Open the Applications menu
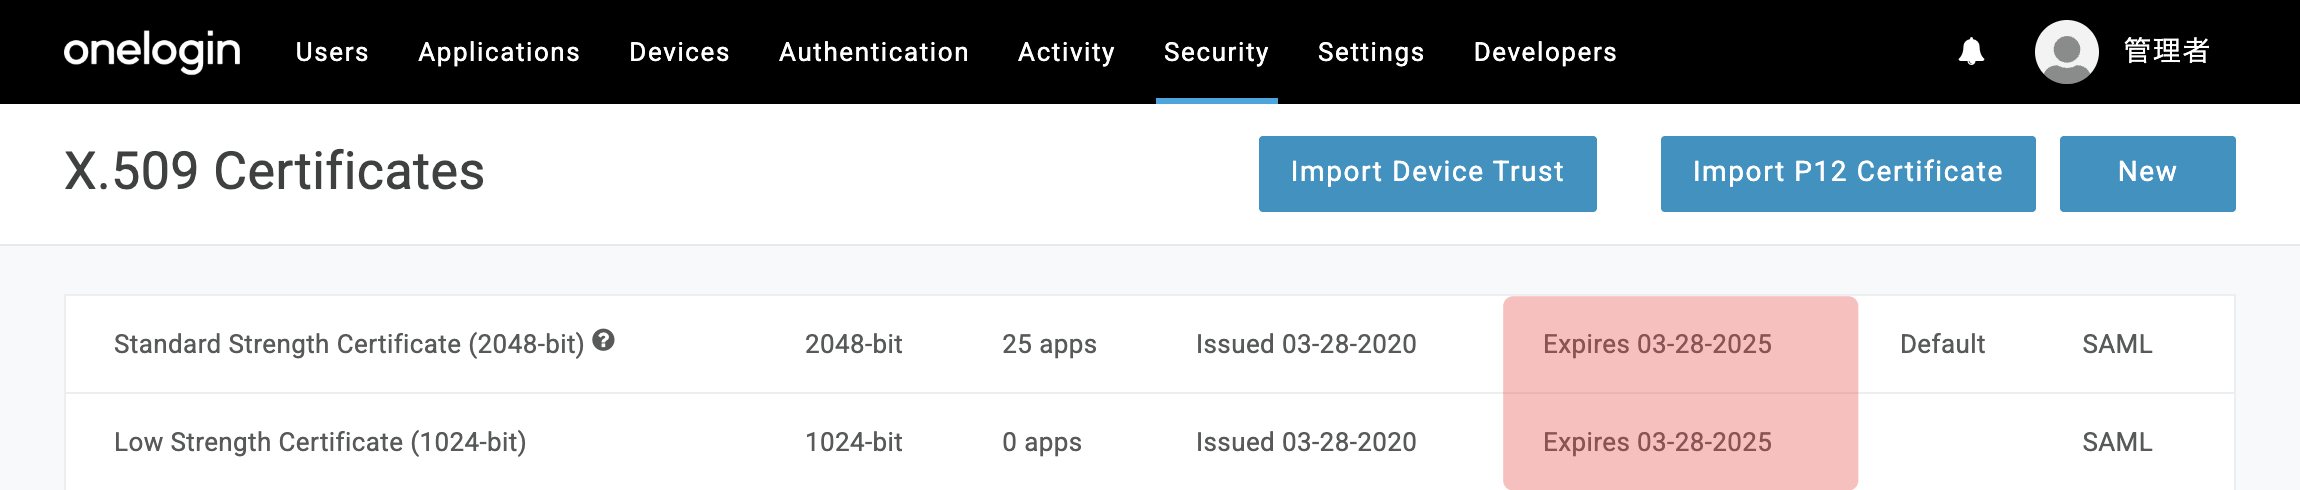 click(499, 52)
